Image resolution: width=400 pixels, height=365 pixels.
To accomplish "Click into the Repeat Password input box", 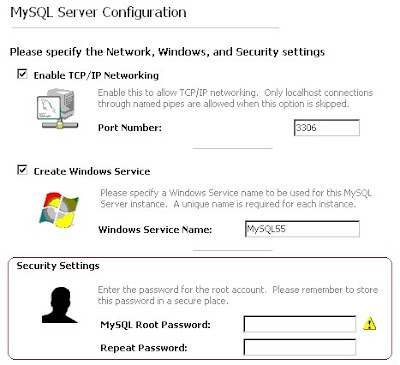I will [x=300, y=347].
